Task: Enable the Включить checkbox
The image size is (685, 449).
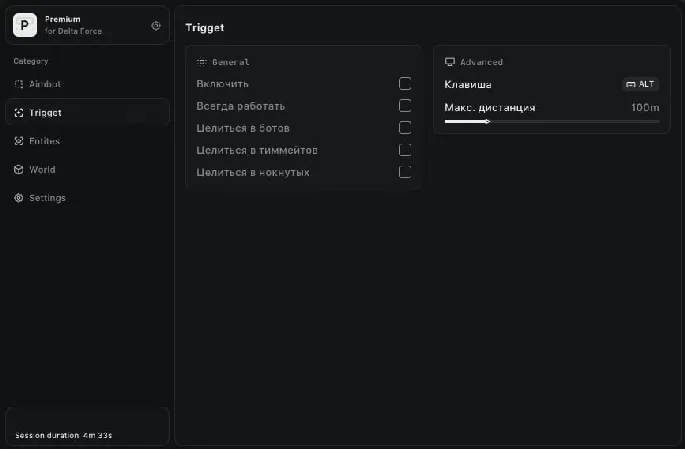Action: click(405, 84)
